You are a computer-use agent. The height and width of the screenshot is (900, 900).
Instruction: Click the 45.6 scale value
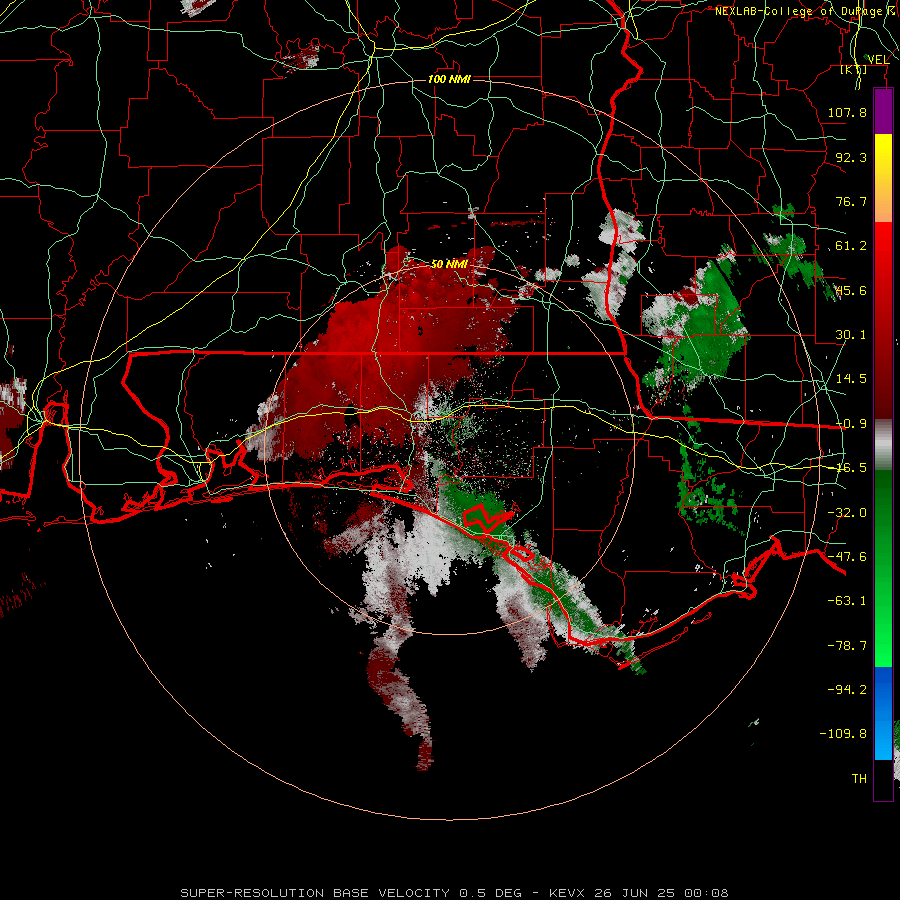pyautogui.click(x=851, y=290)
